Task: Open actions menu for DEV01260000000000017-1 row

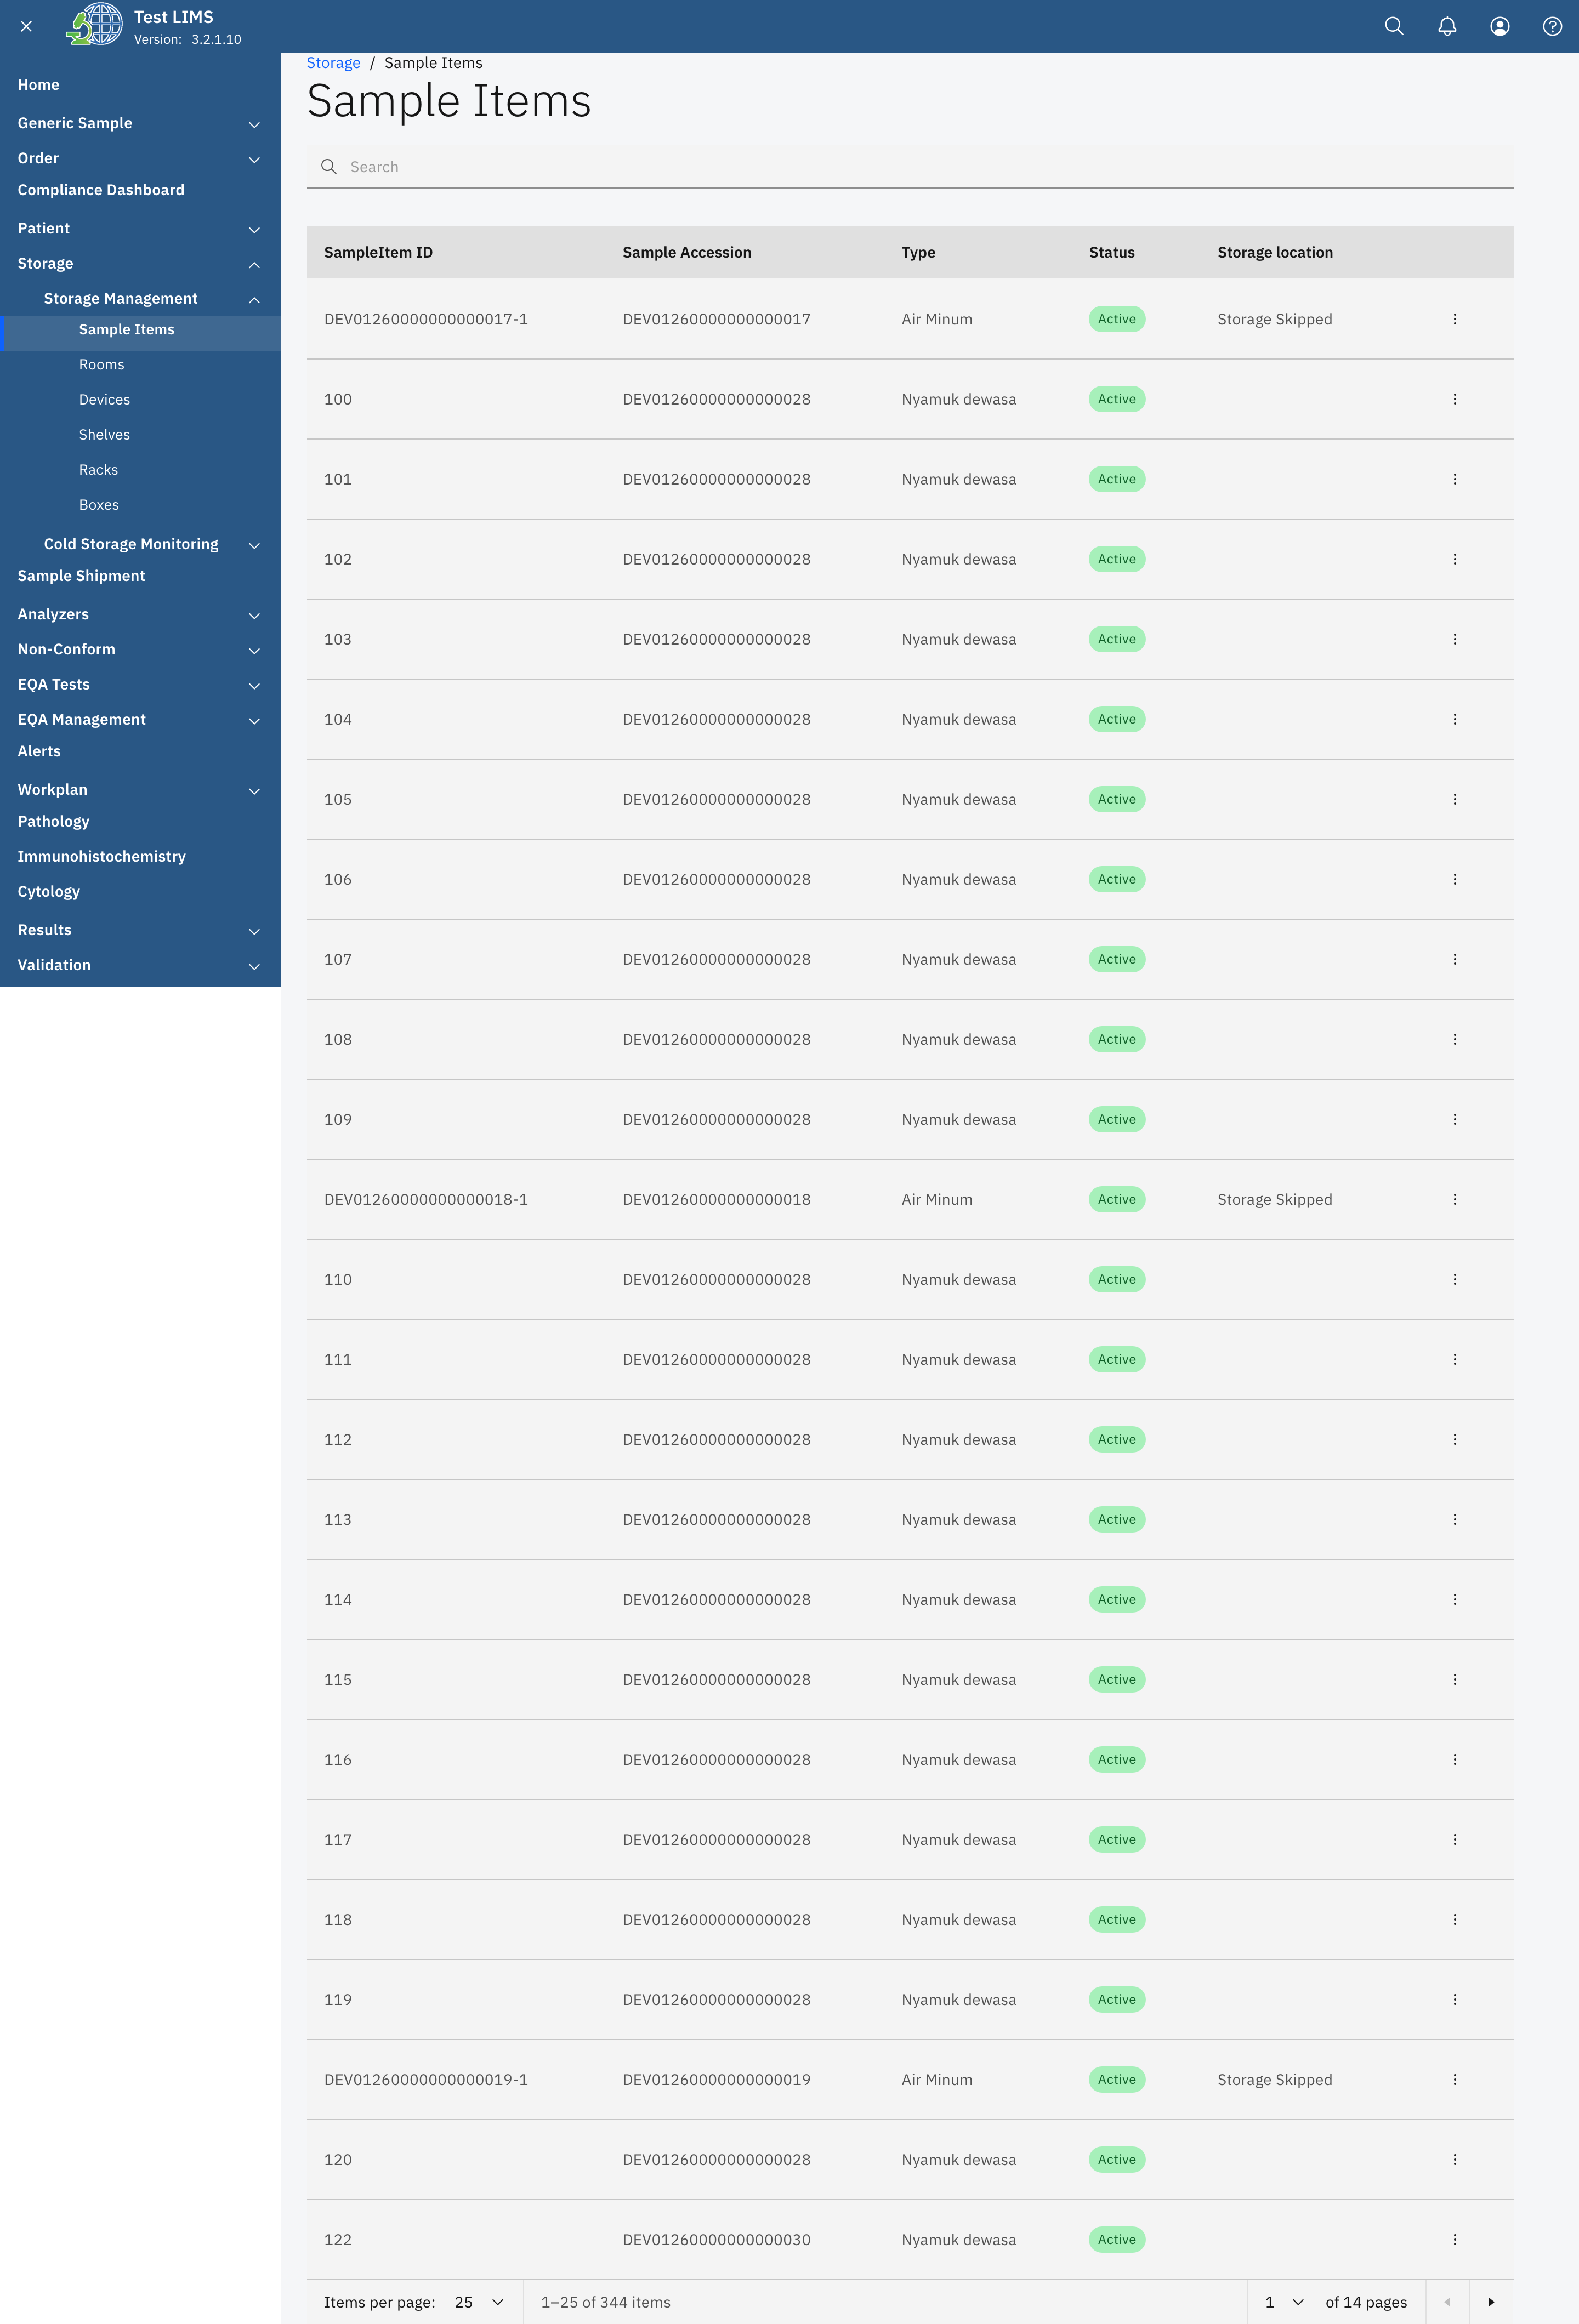Action: pos(1454,319)
